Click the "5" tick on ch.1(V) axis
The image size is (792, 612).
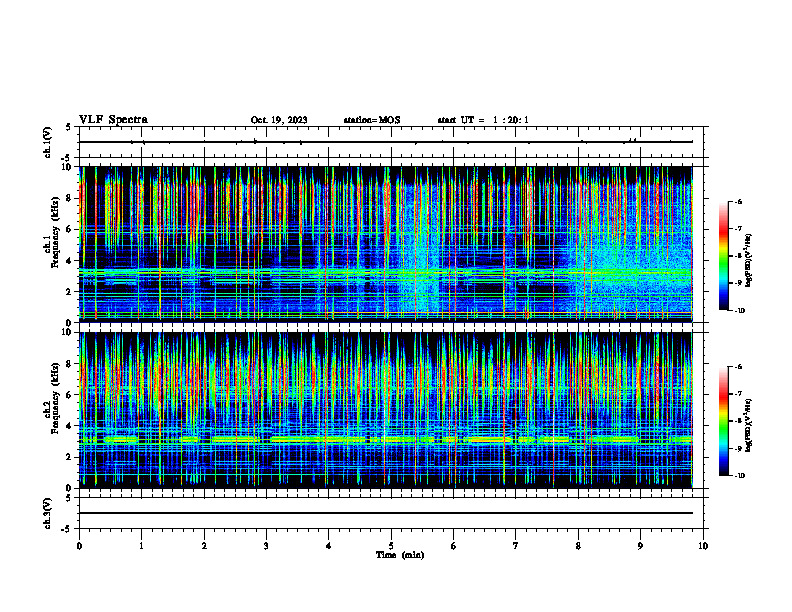pos(69,127)
